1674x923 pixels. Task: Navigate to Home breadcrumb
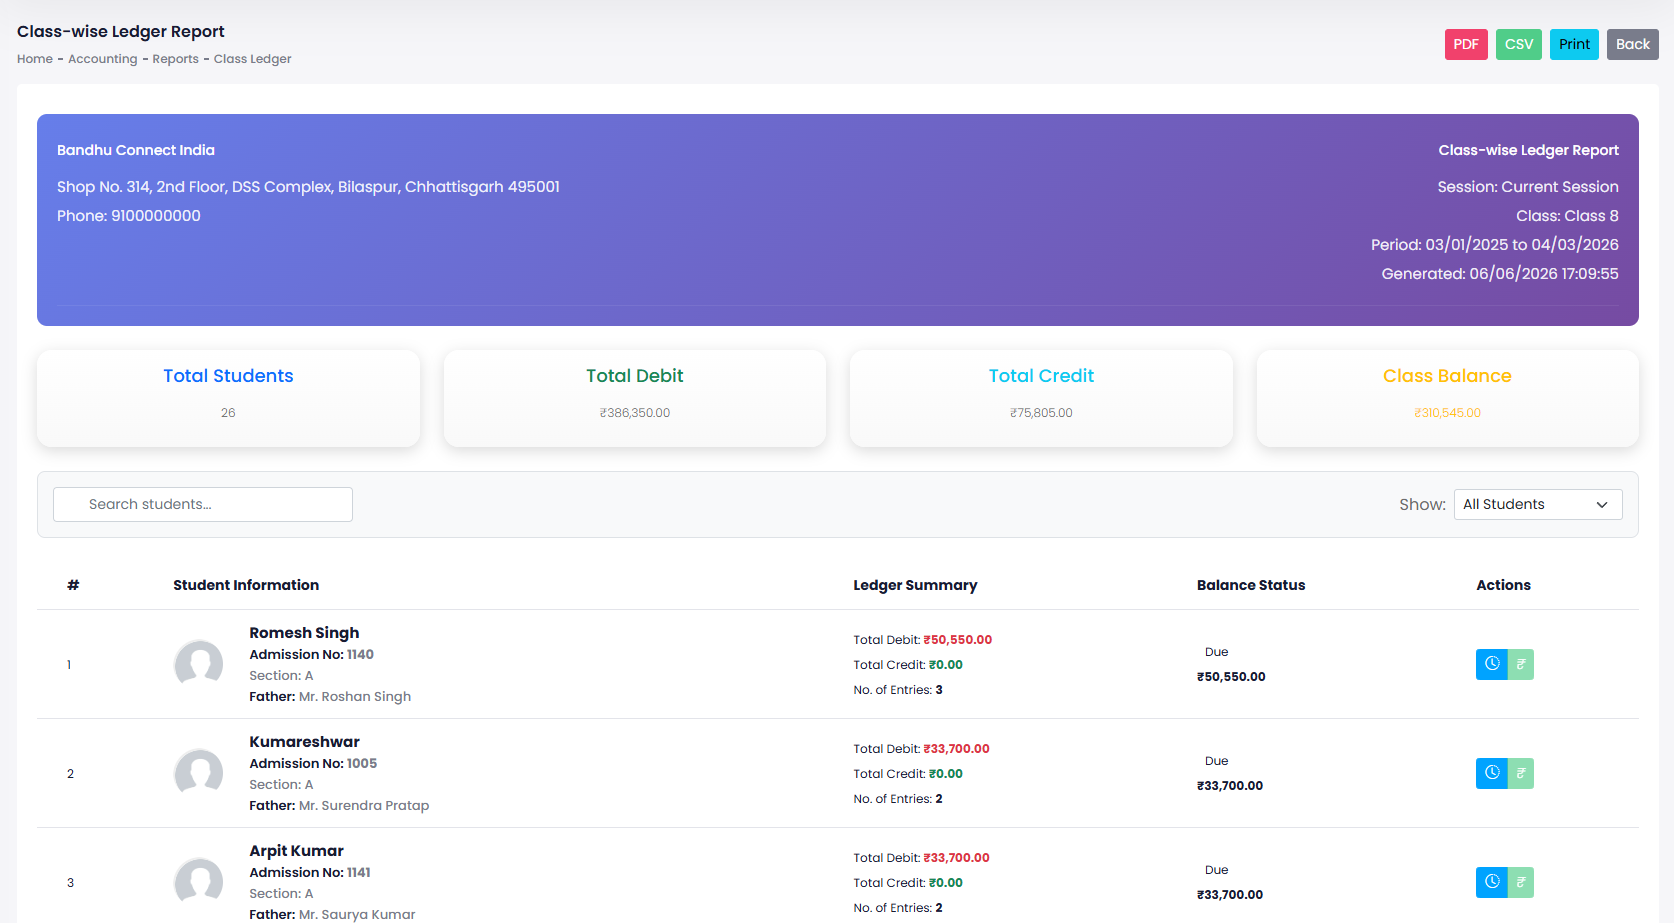point(35,59)
